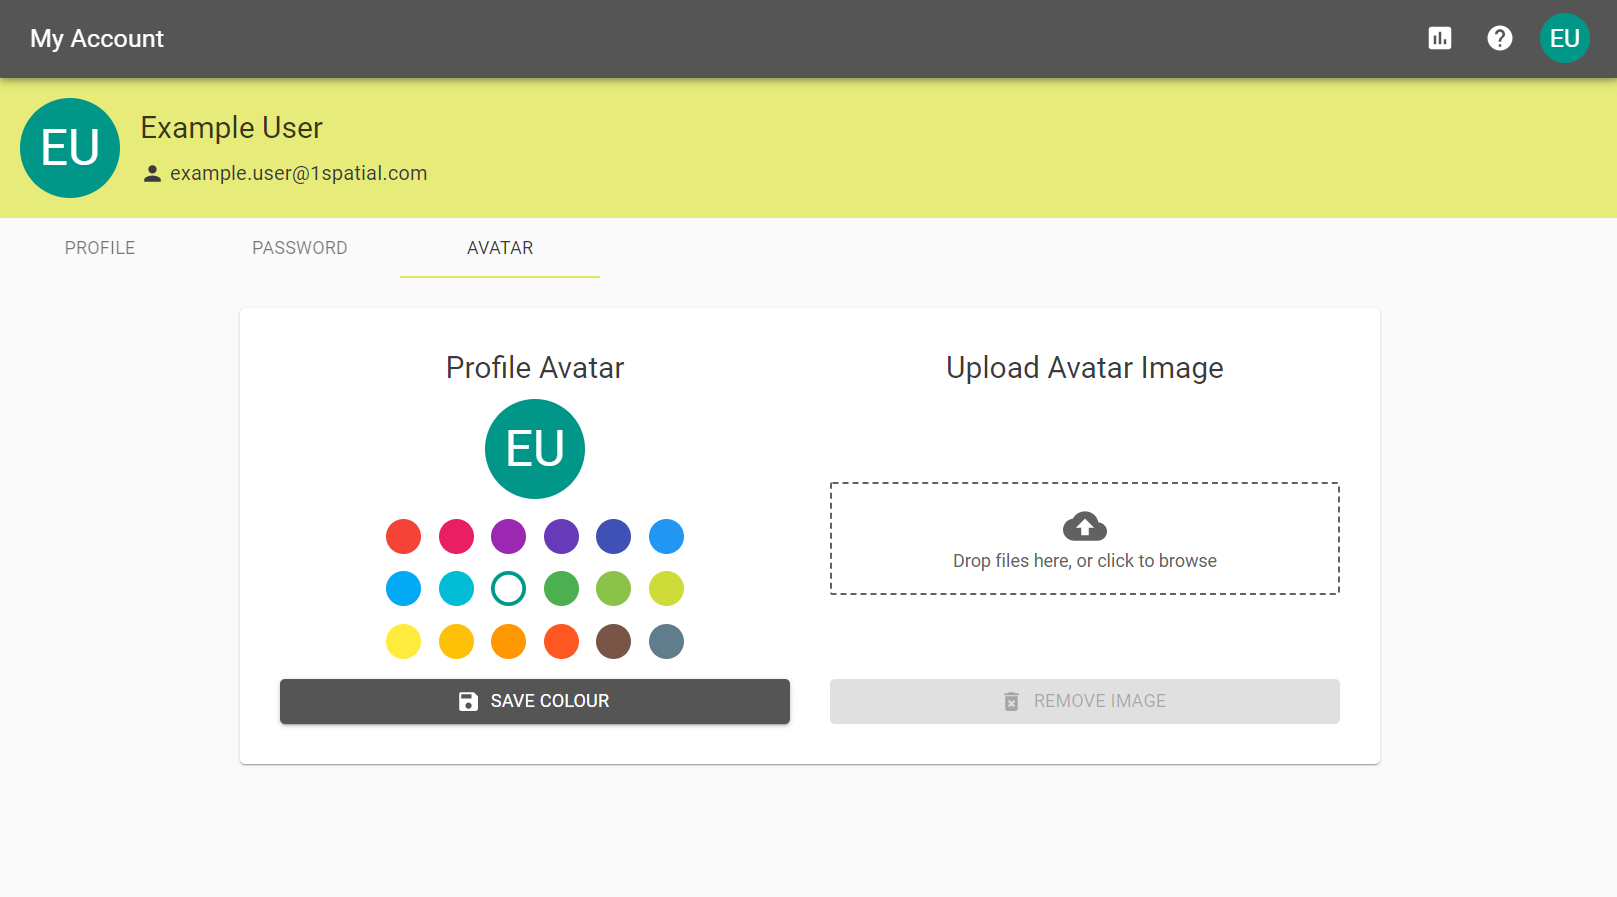Select the blue grey colour swatch

click(x=666, y=641)
